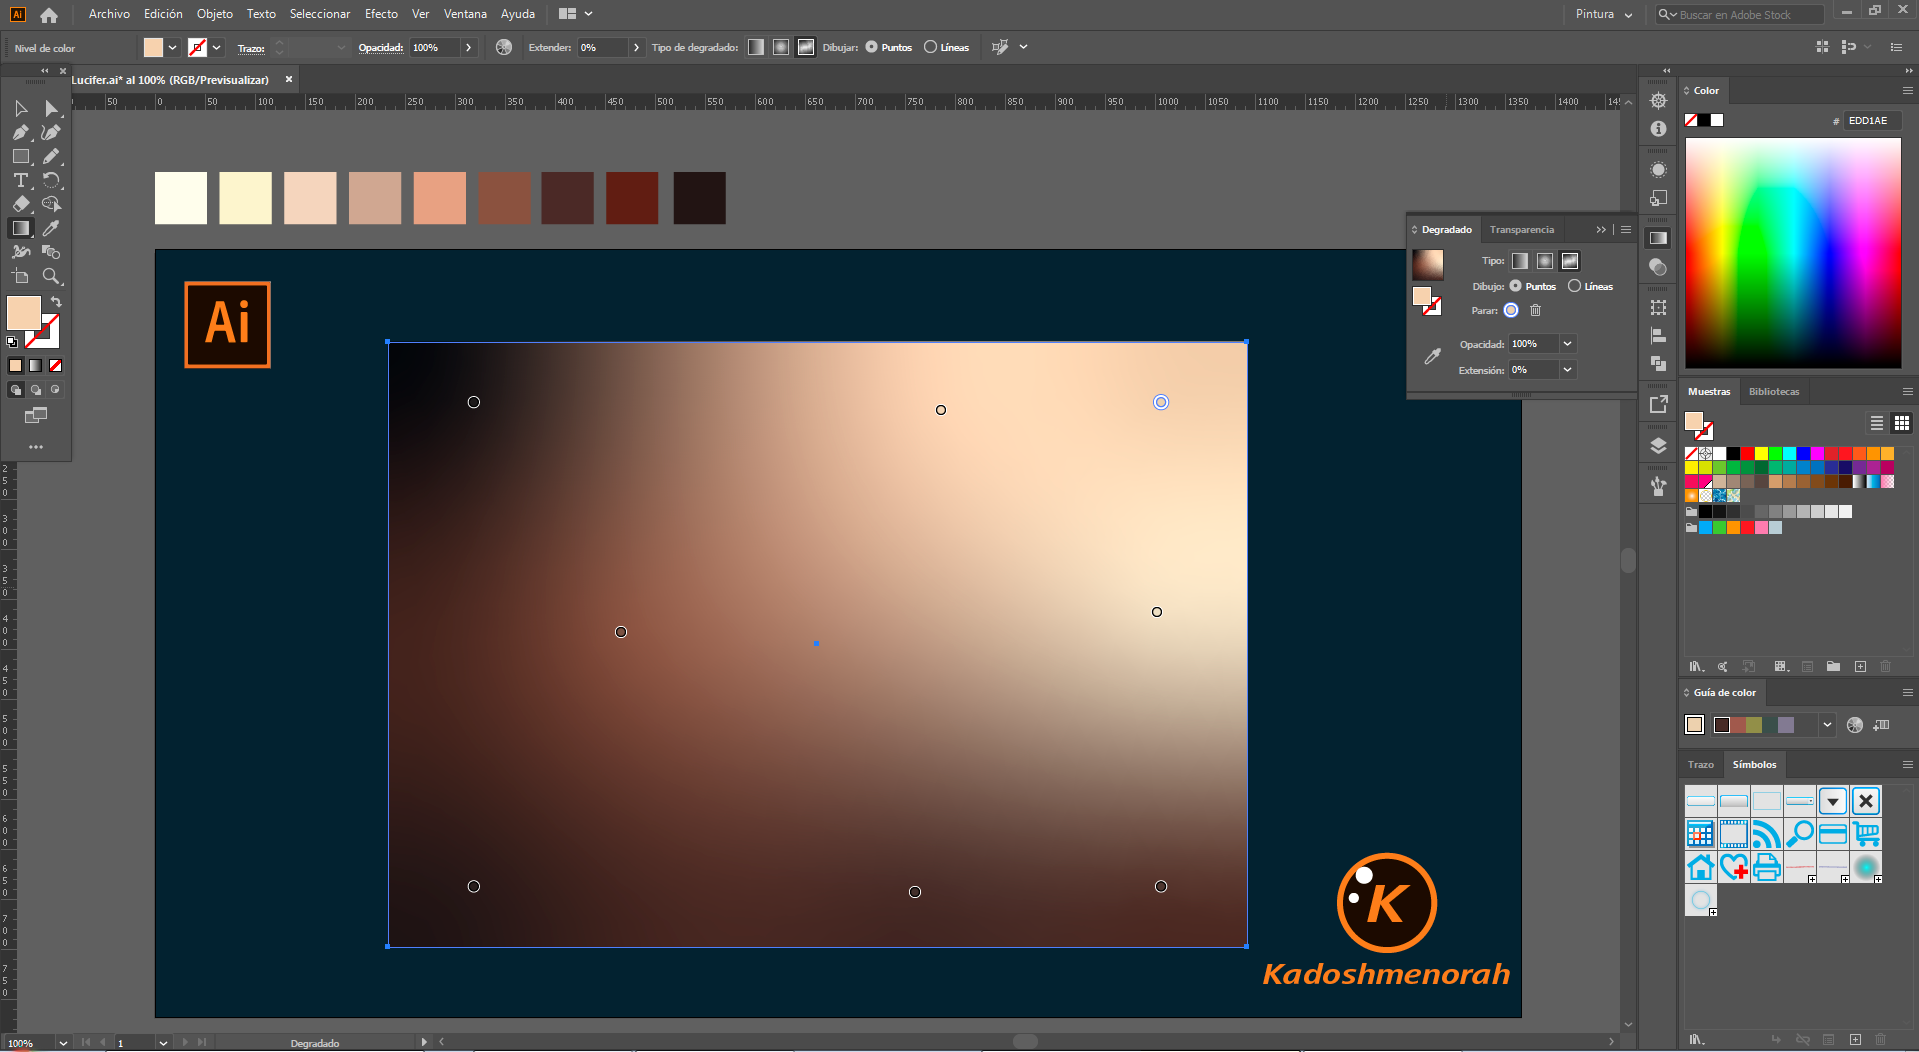Screen dimensions: 1919x1052
Task: Open Opacidad dropdown in the Degradado panel
Action: pos(1568,344)
